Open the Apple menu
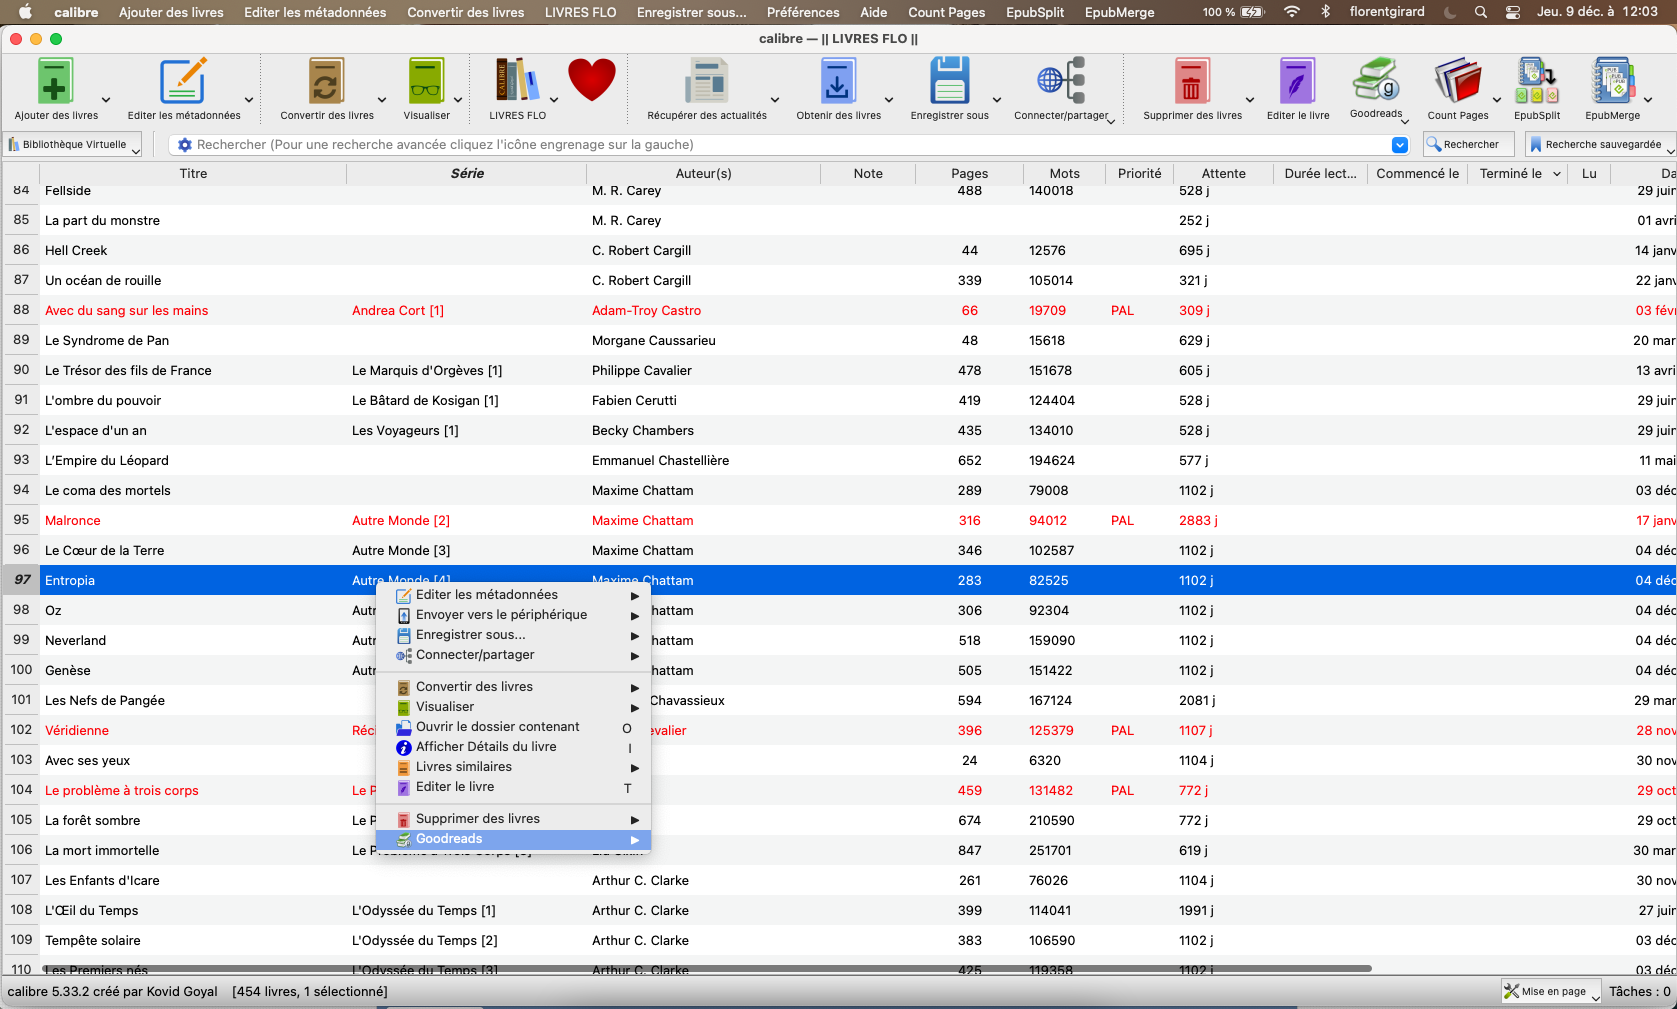The image size is (1677, 1009). tap(25, 12)
